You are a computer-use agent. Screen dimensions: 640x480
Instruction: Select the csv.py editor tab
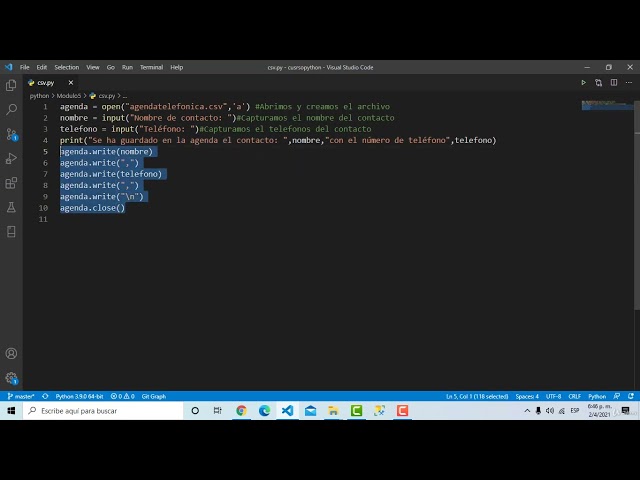tap(51, 82)
